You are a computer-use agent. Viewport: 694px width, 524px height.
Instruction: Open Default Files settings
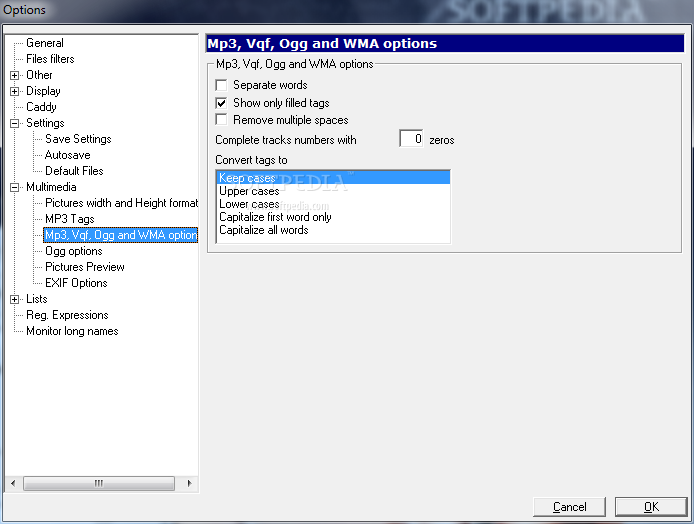[x=74, y=171]
